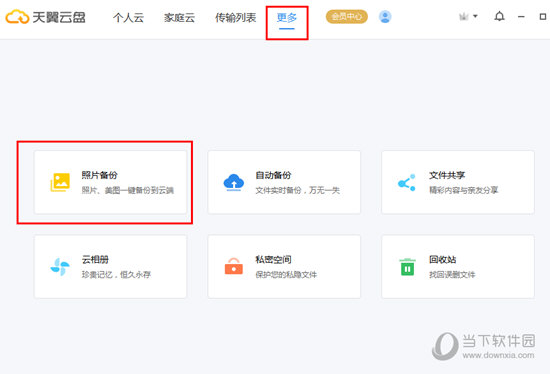This screenshot has height=374, width=550.
Task: Open the 会员中心 button
Action: (x=347, y=16)
